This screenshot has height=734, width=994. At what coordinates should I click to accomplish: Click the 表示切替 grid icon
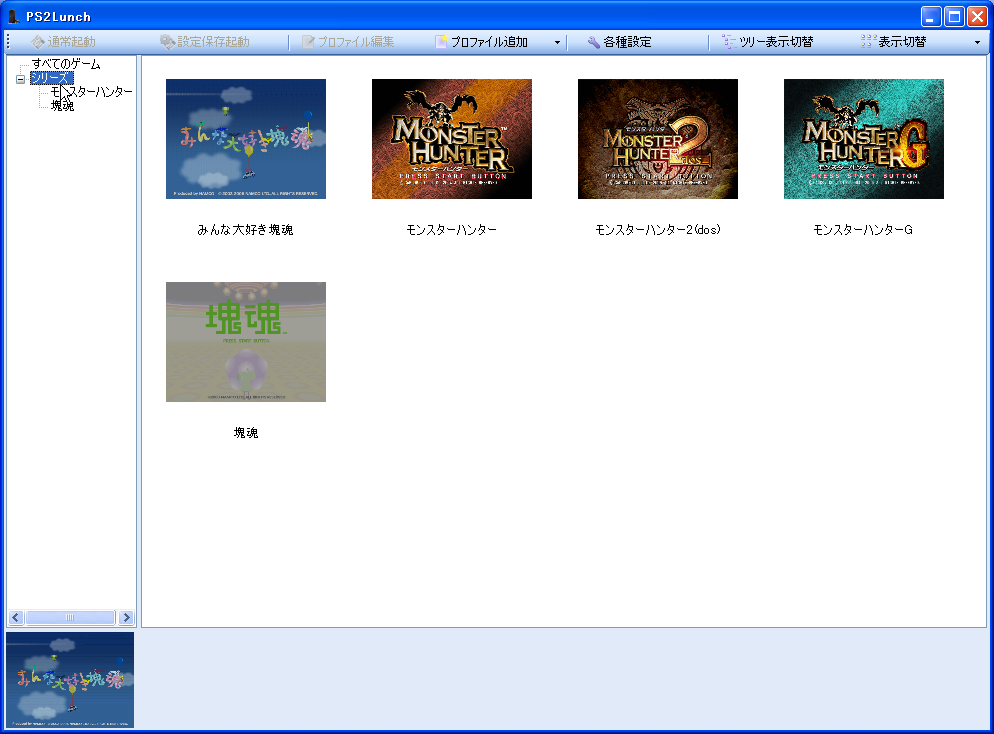(x=868, y=42)
